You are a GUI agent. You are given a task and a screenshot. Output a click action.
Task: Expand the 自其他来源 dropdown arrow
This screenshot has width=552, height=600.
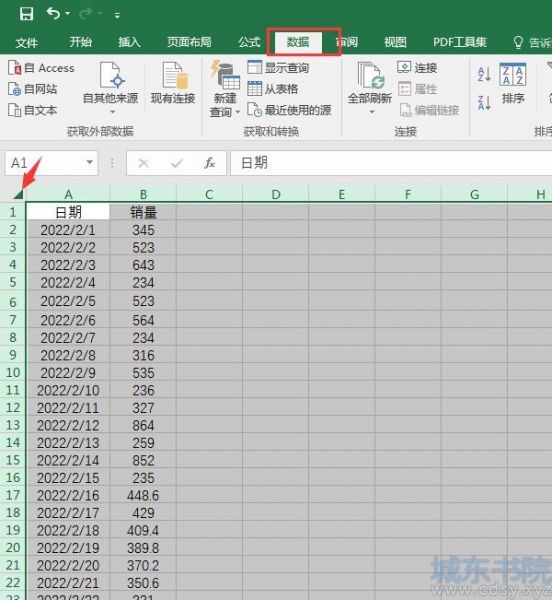tap(112, 112)
